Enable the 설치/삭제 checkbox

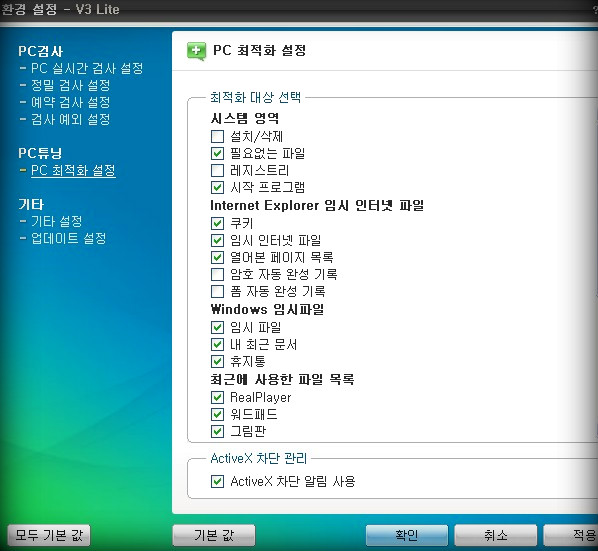coord(217,136)
